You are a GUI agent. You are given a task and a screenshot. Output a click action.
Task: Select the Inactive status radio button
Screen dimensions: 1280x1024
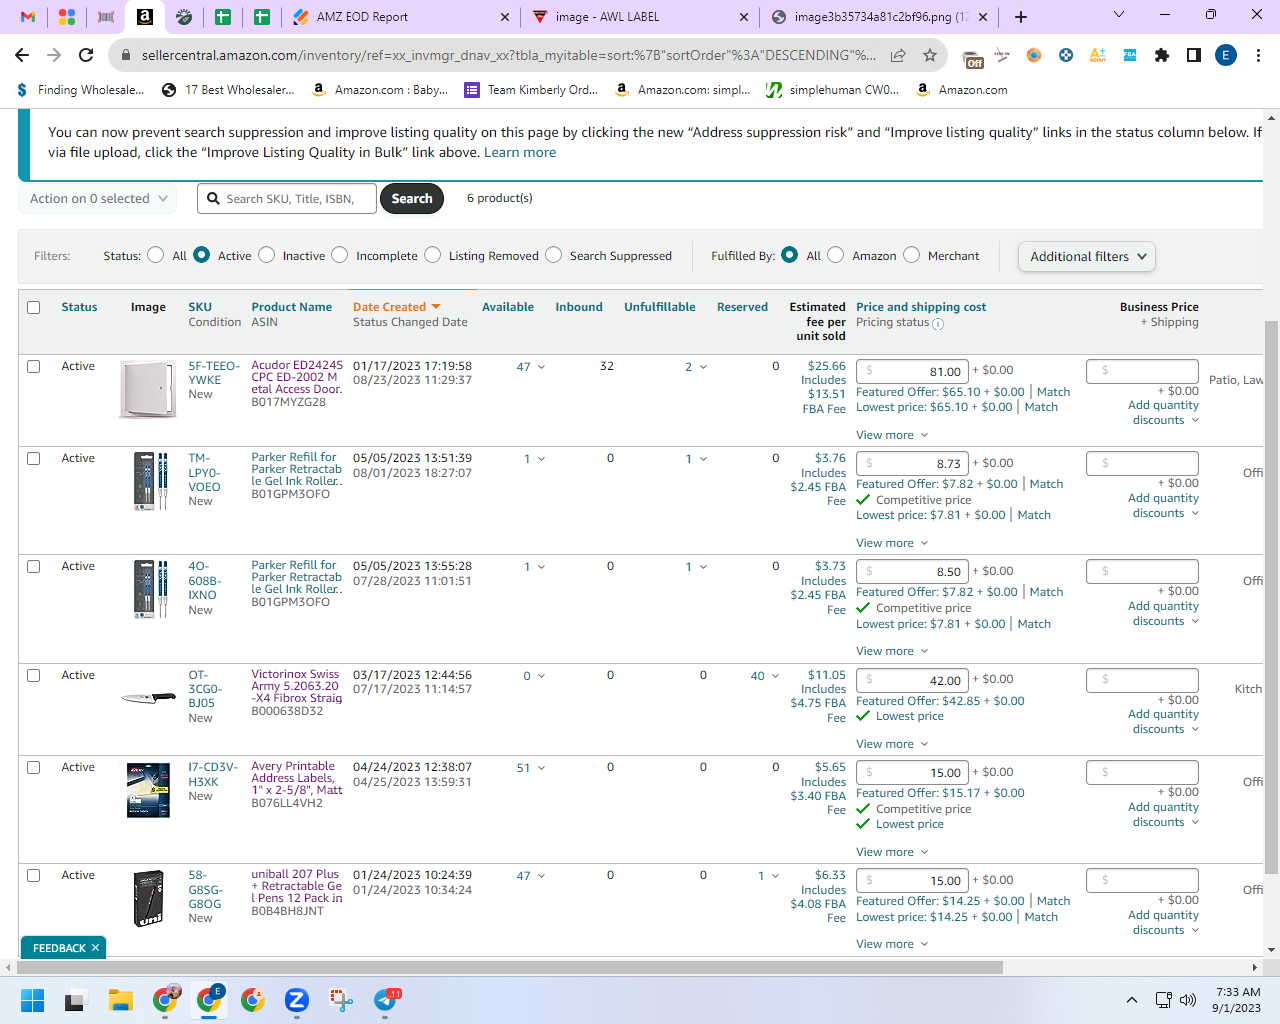(x=267, y=255)
